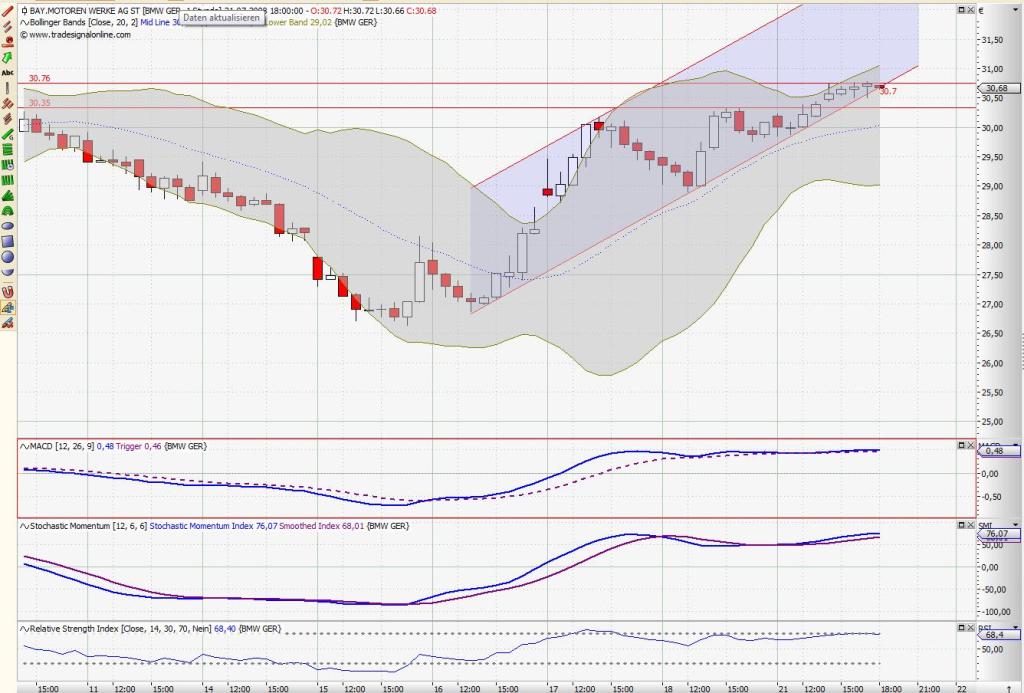Click the MACD [12, 26, 9] label
The height and width of the screenshot is (693, 1024).
(x=62, y=446)
